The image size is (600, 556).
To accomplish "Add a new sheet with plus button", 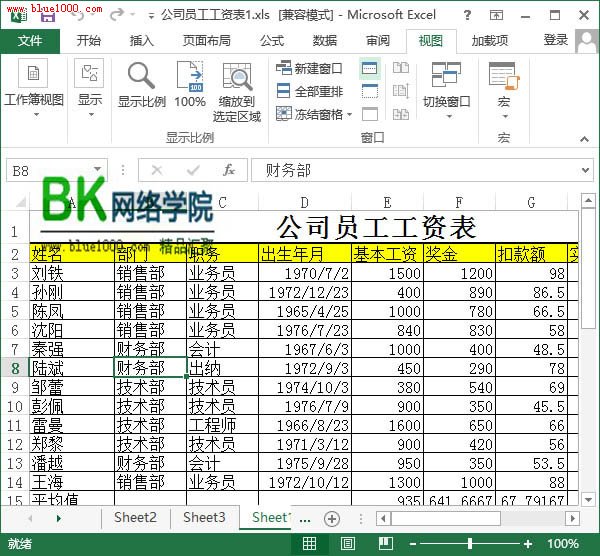I will pos(332,519).
